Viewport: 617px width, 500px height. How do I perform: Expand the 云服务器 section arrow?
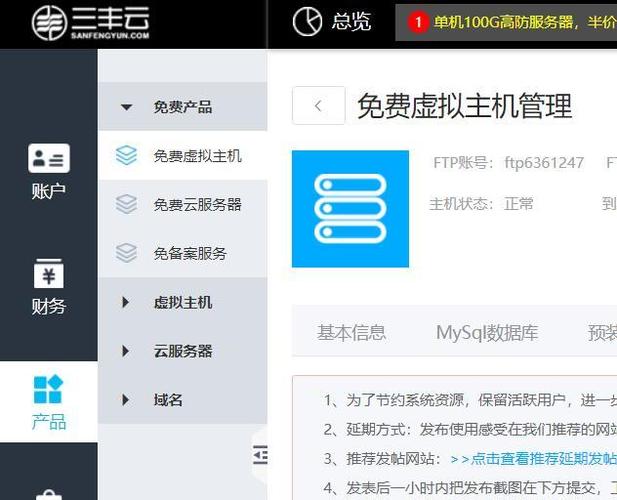click(126, 351)
